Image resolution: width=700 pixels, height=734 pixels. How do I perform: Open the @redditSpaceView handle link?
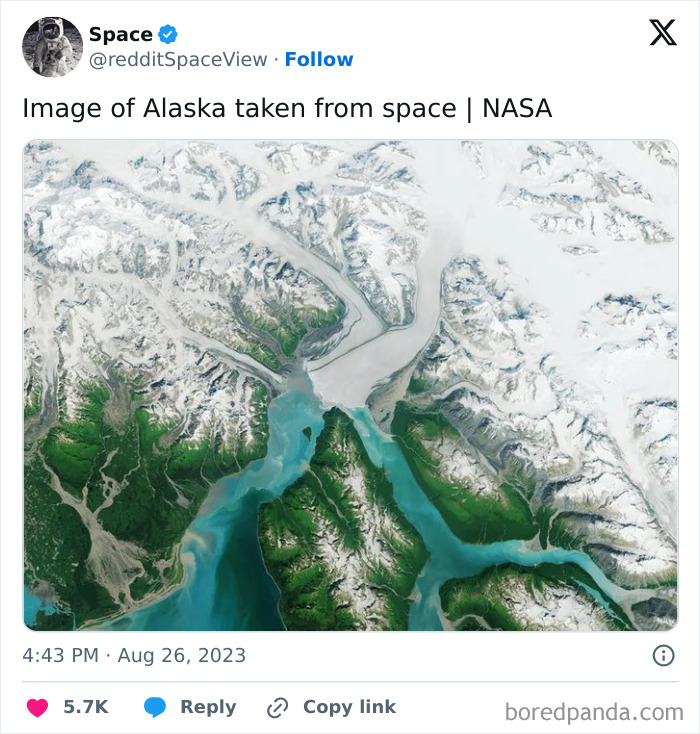[179, 60]
